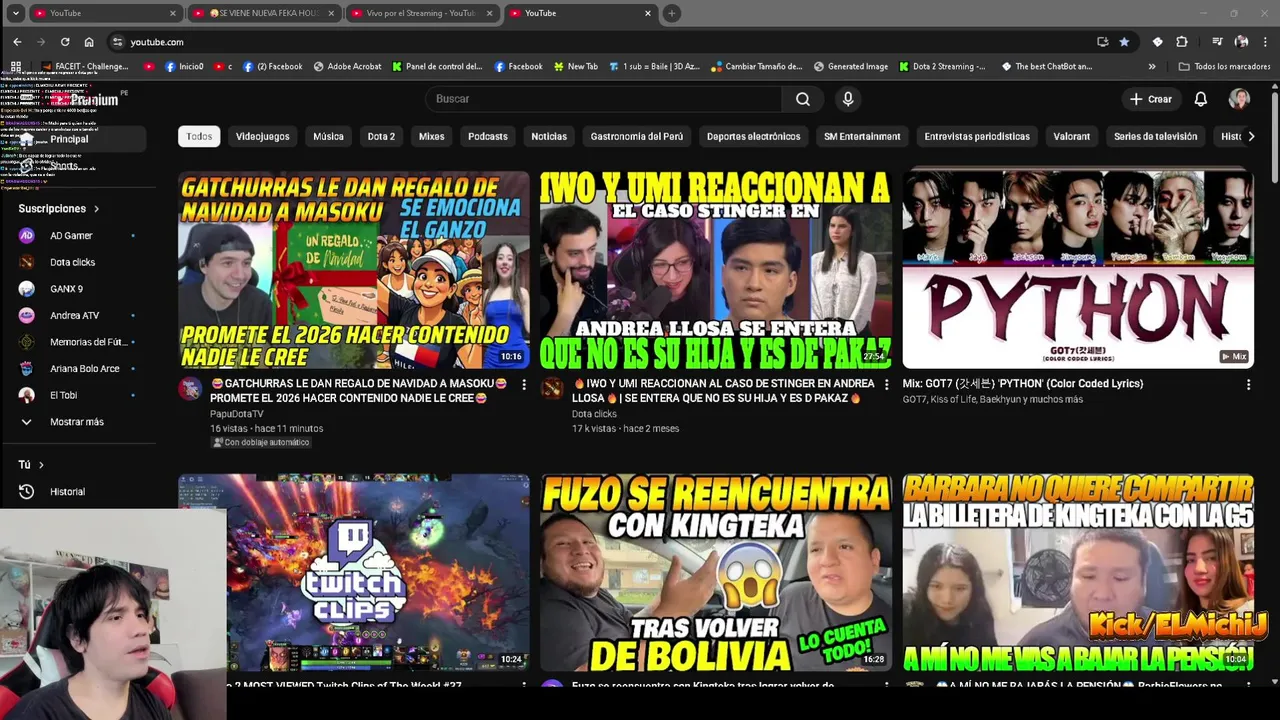Switch to 'Vivo por el Streaming' tab
The image size is (1280, 720).
(x=420, y=13)
